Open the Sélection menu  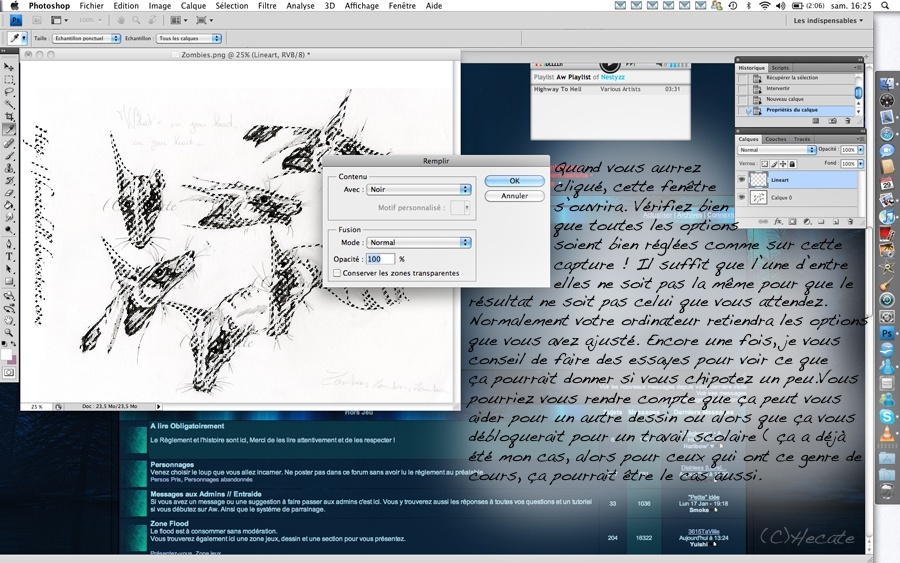pyautogui.click(x=232, y=6)
